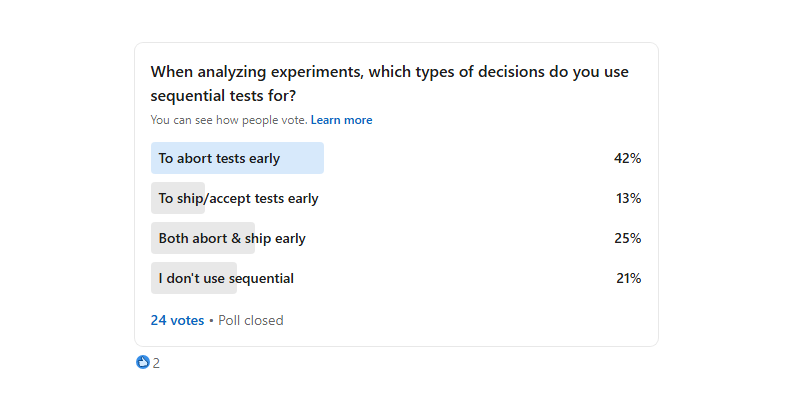View the 24 votes list

click(x=177, y=321)
